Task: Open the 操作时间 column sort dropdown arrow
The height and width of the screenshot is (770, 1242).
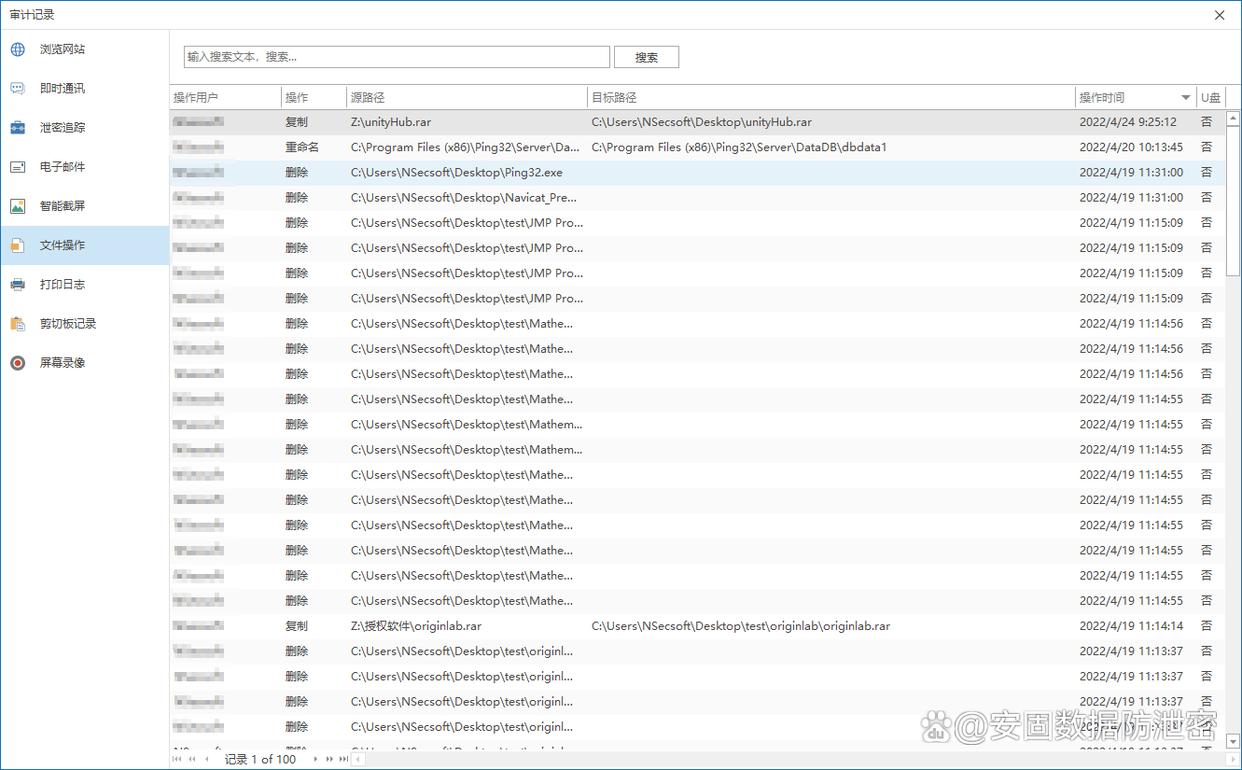Action: (x=1186, y=98)
